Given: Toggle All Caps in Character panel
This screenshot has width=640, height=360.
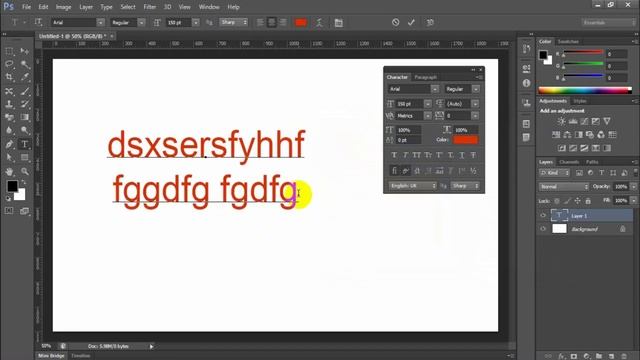Looking at the screenshot, I should [416, 156].
